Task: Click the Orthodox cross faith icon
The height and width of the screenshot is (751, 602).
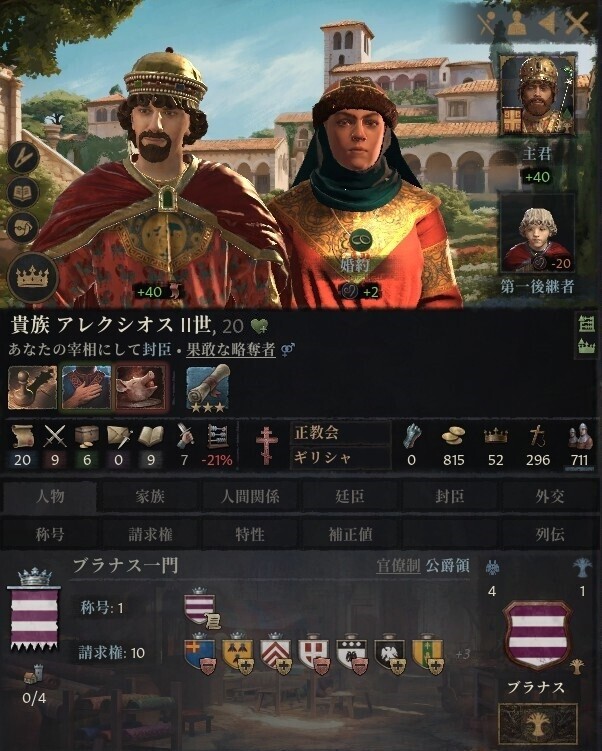Action: click(x=267, y=445)
